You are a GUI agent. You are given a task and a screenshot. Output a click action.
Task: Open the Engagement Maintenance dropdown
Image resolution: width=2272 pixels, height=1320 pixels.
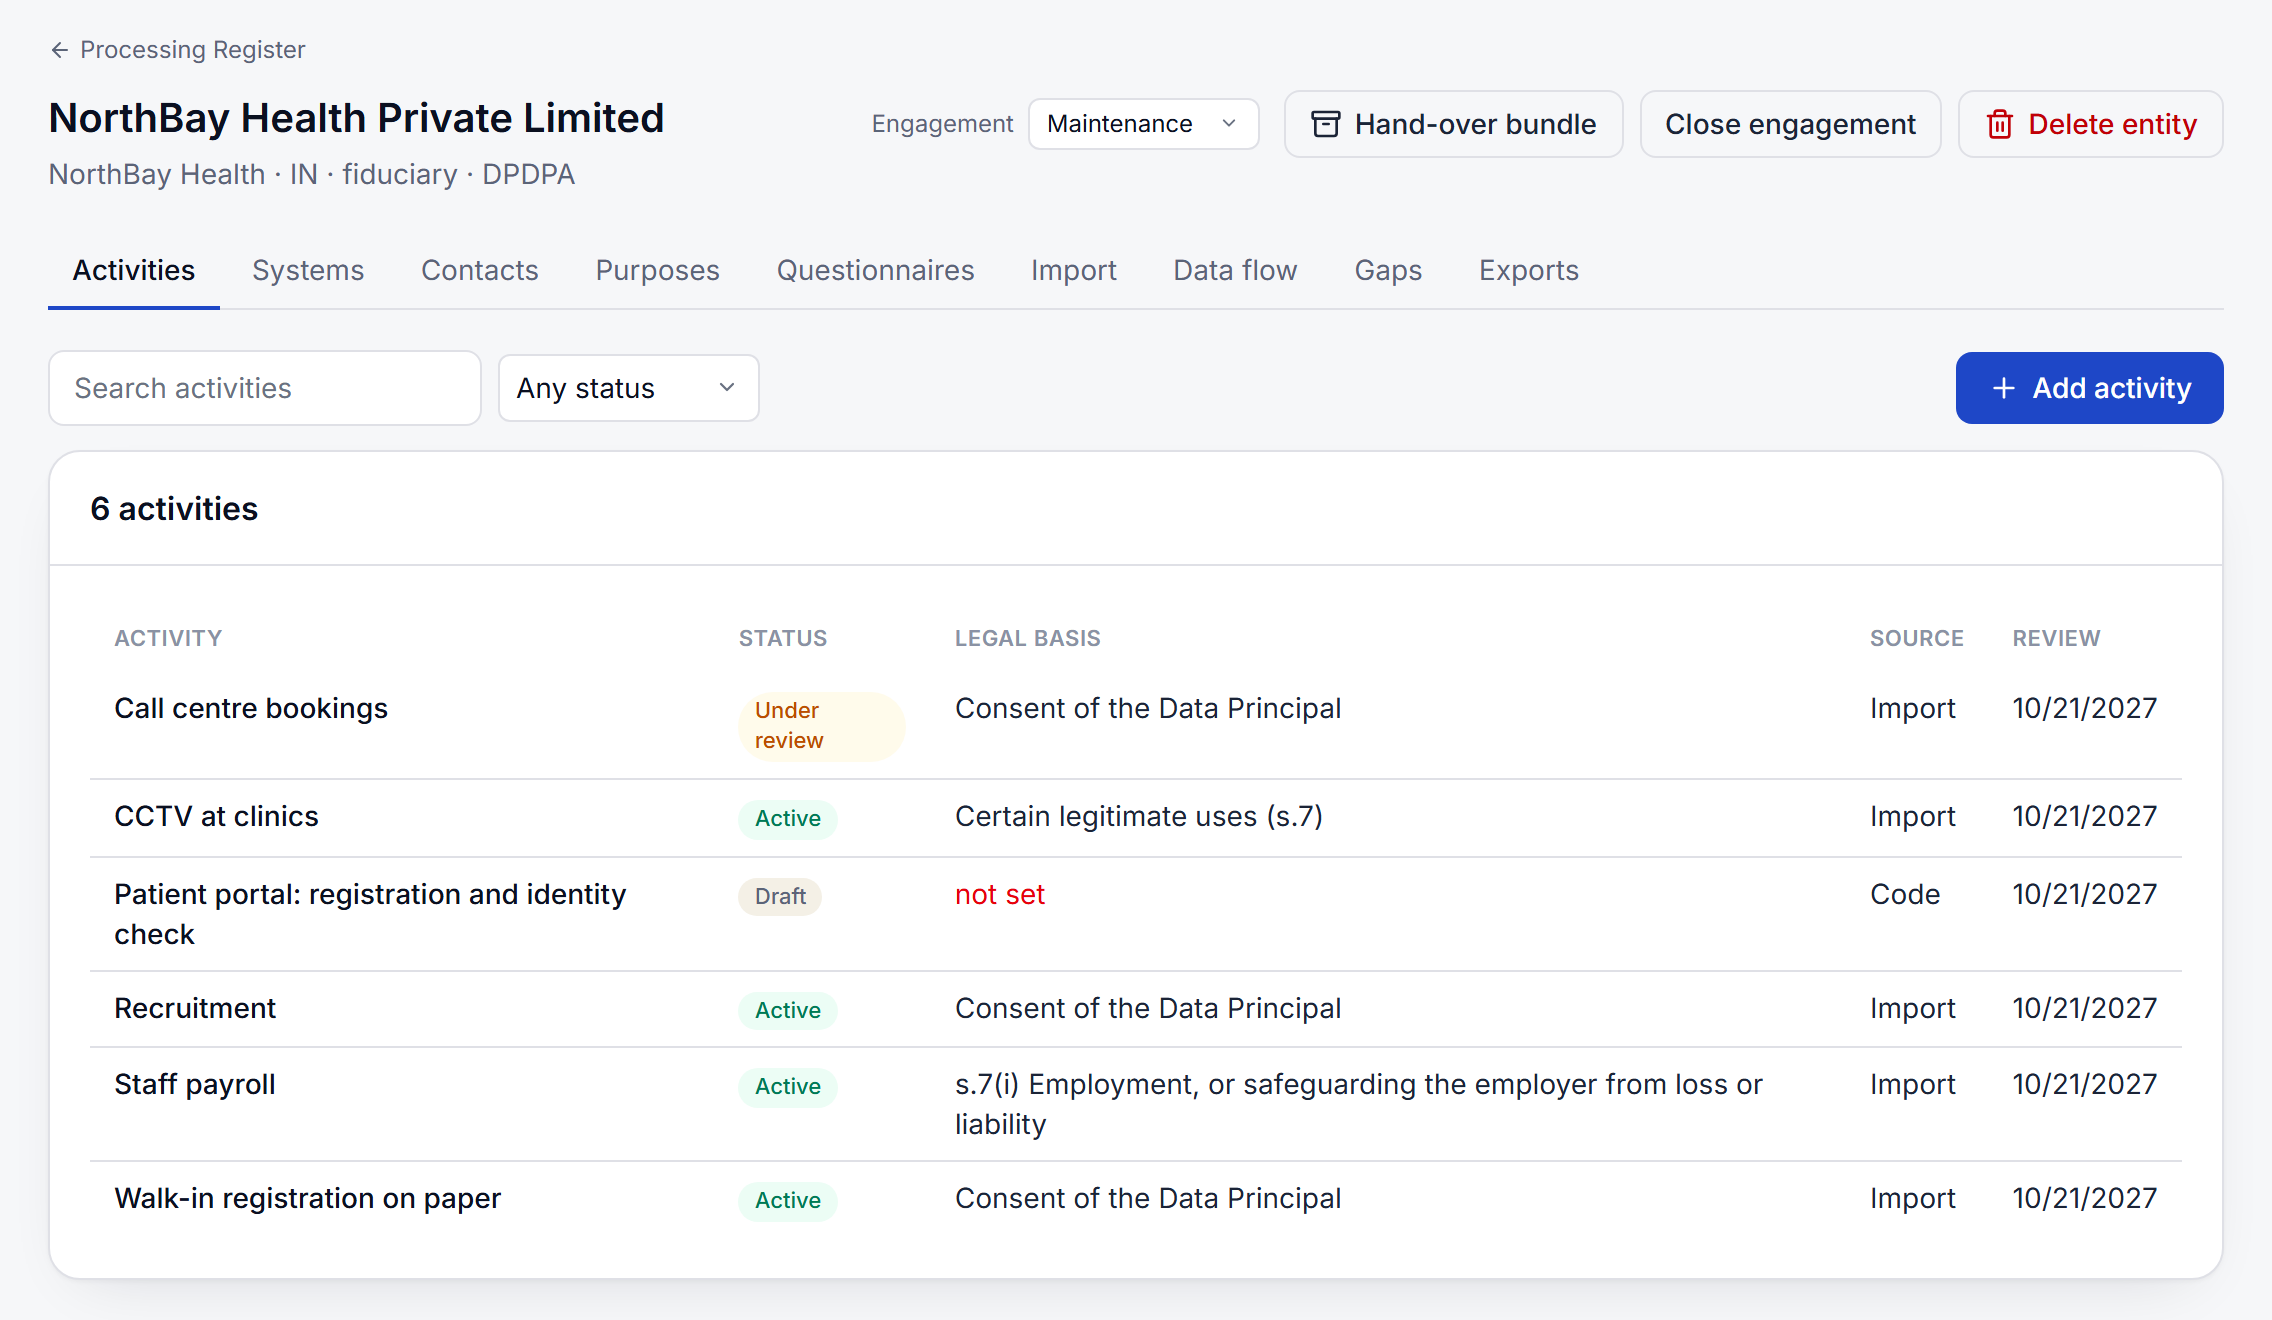point(1143,124)
